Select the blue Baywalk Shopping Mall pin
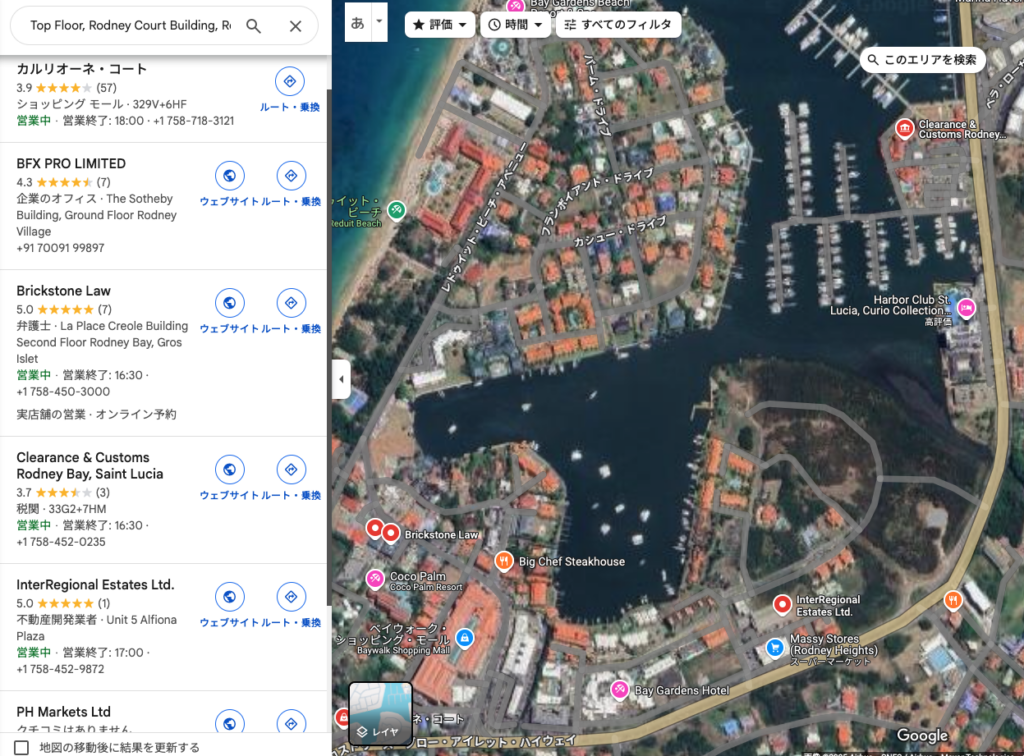The width and height of the screenshot is (1024, 756). [x=464, y=637]
